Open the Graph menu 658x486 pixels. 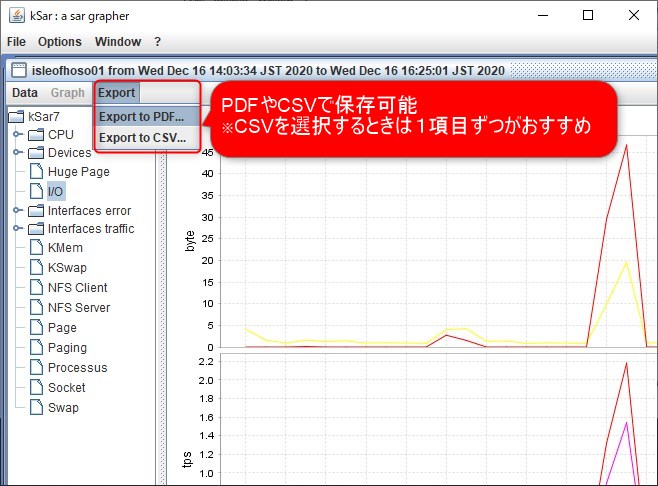click(x=68, y=92)
